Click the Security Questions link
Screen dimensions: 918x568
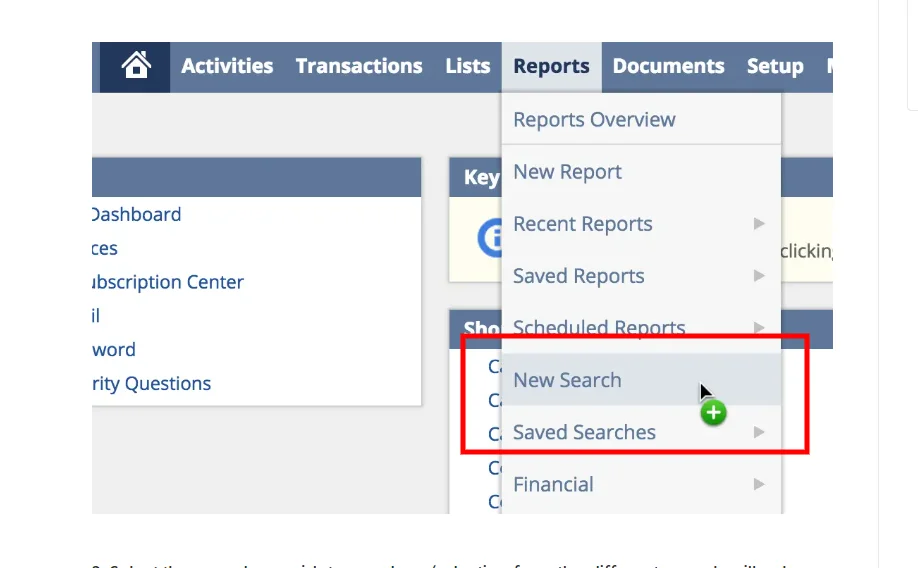pos(151,384)
